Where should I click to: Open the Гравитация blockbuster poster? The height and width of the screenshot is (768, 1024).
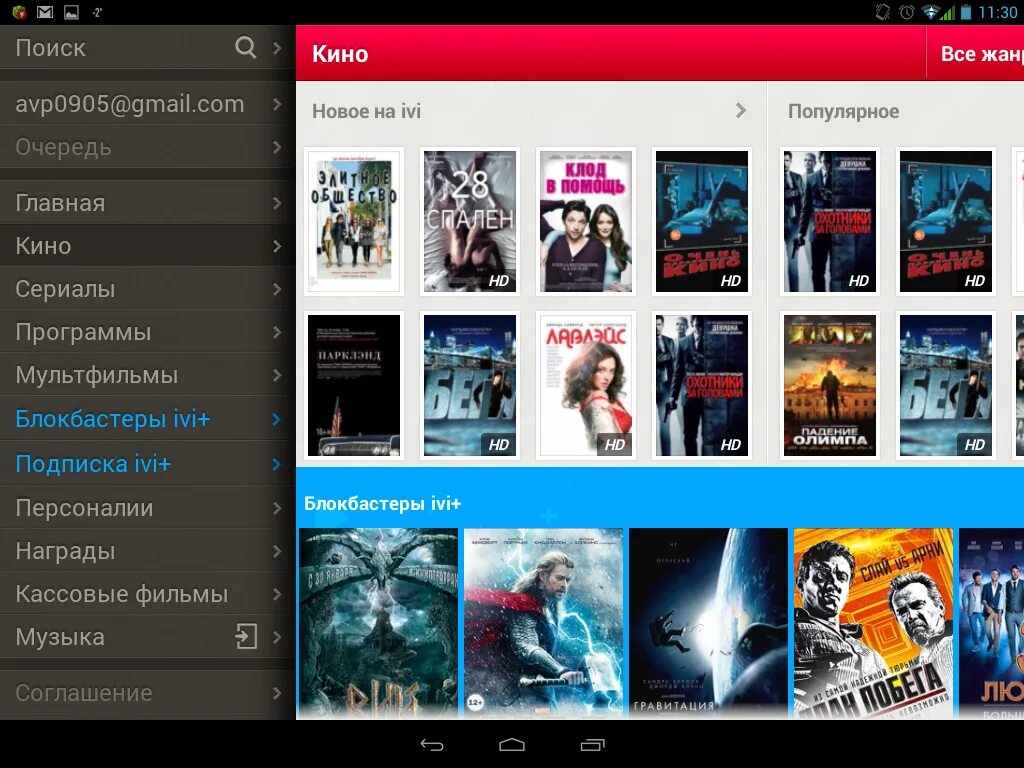tap(709, 624)
